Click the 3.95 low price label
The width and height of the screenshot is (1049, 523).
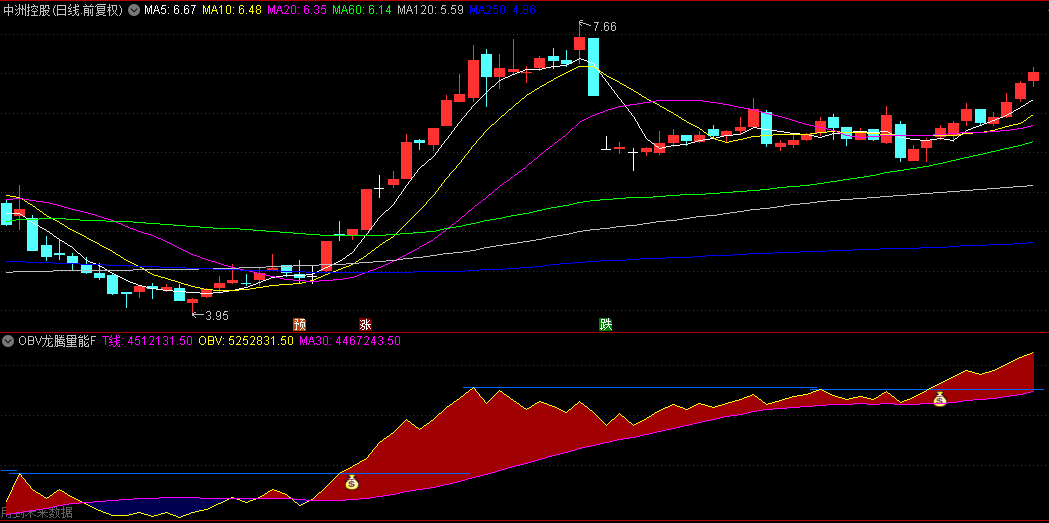coord(217,315)
